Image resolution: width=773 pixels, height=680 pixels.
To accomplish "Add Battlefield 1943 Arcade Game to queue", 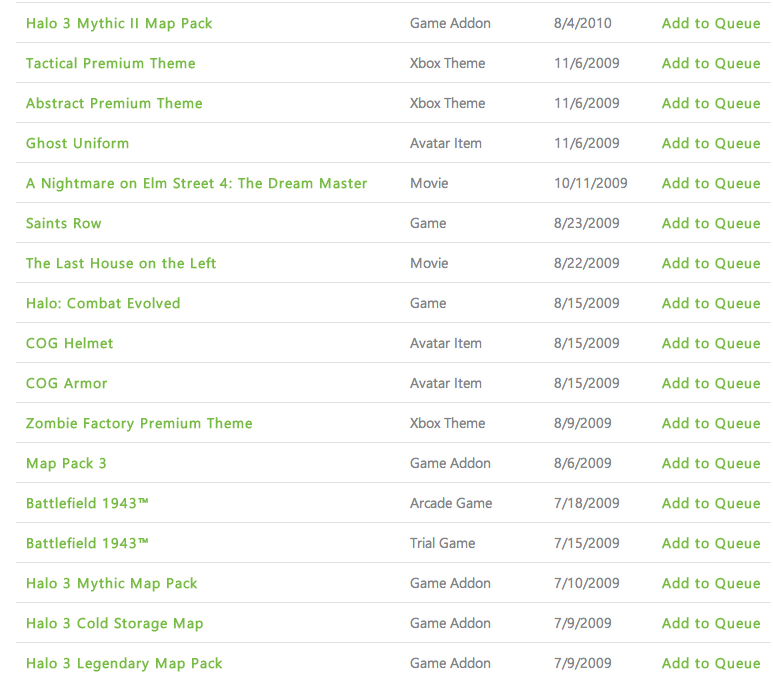I will click(711, 503).
